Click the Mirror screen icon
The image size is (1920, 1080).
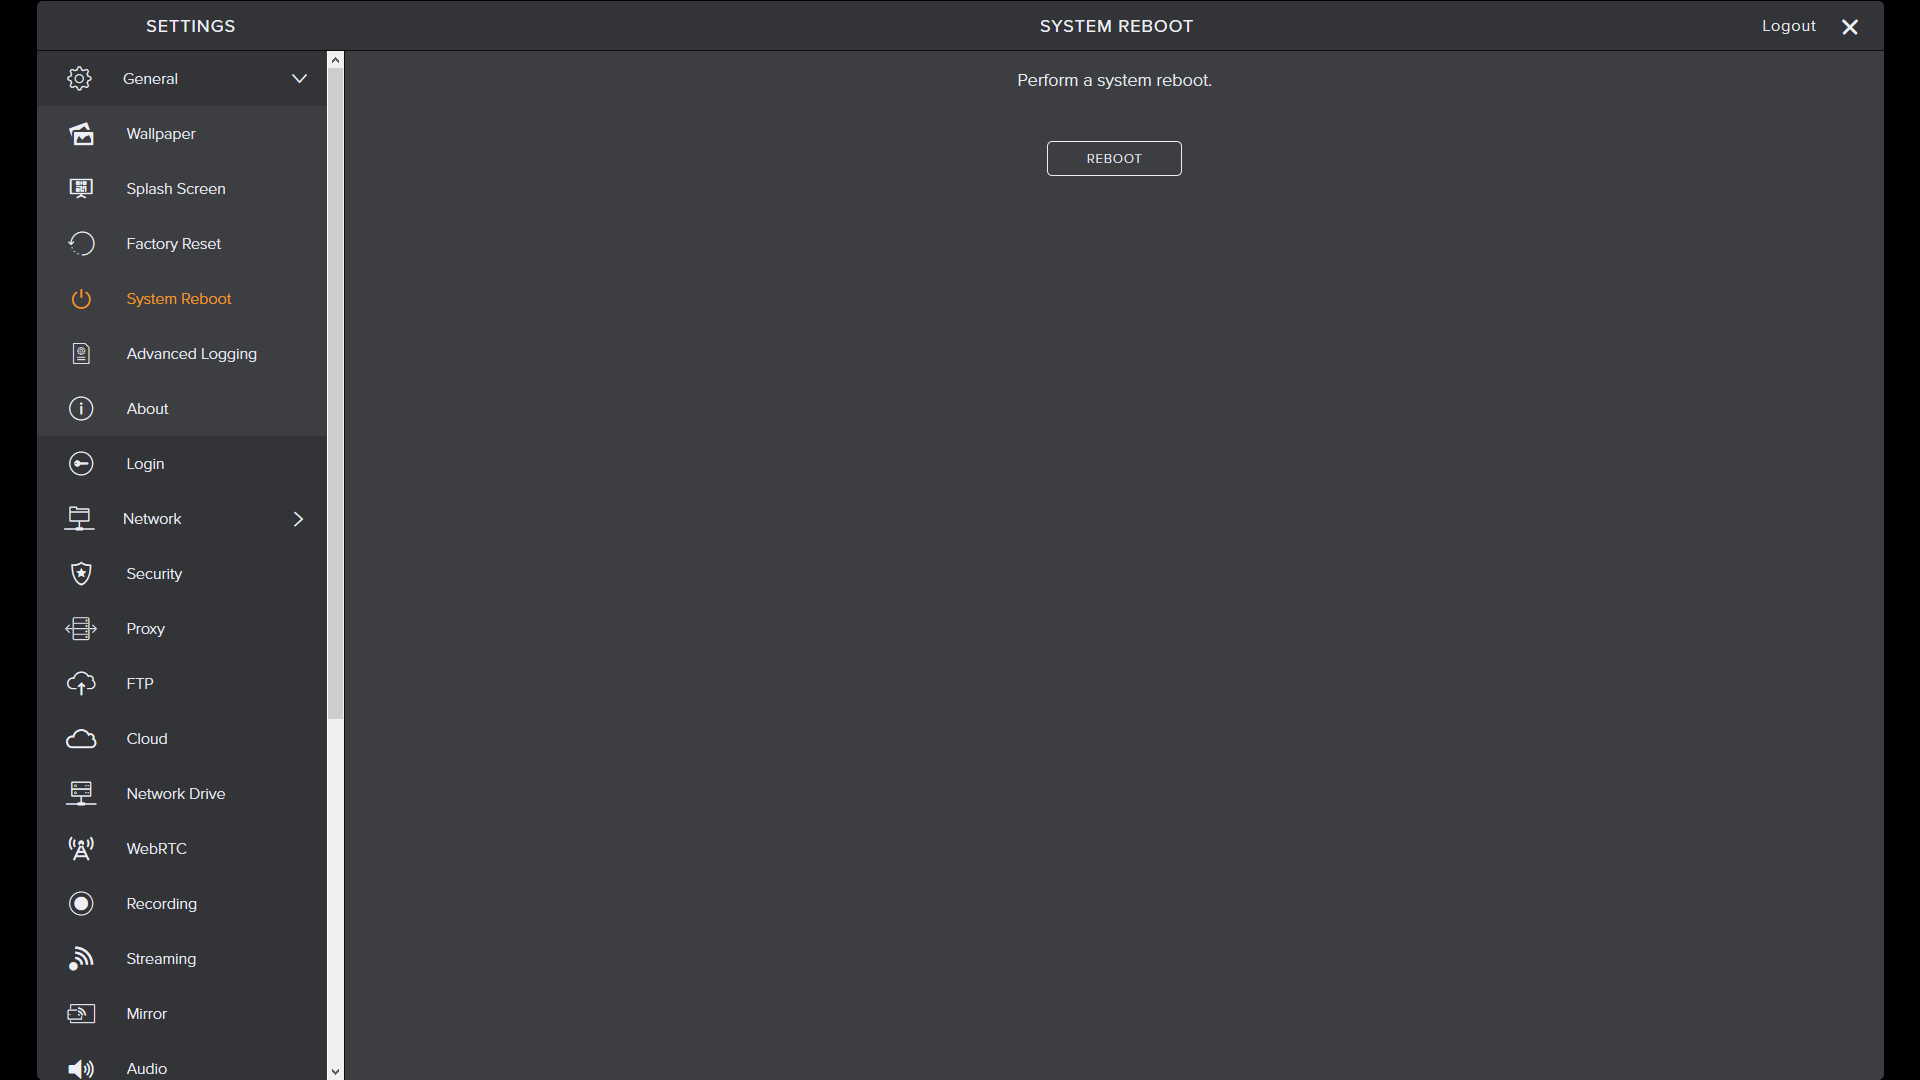(81, 1013)
